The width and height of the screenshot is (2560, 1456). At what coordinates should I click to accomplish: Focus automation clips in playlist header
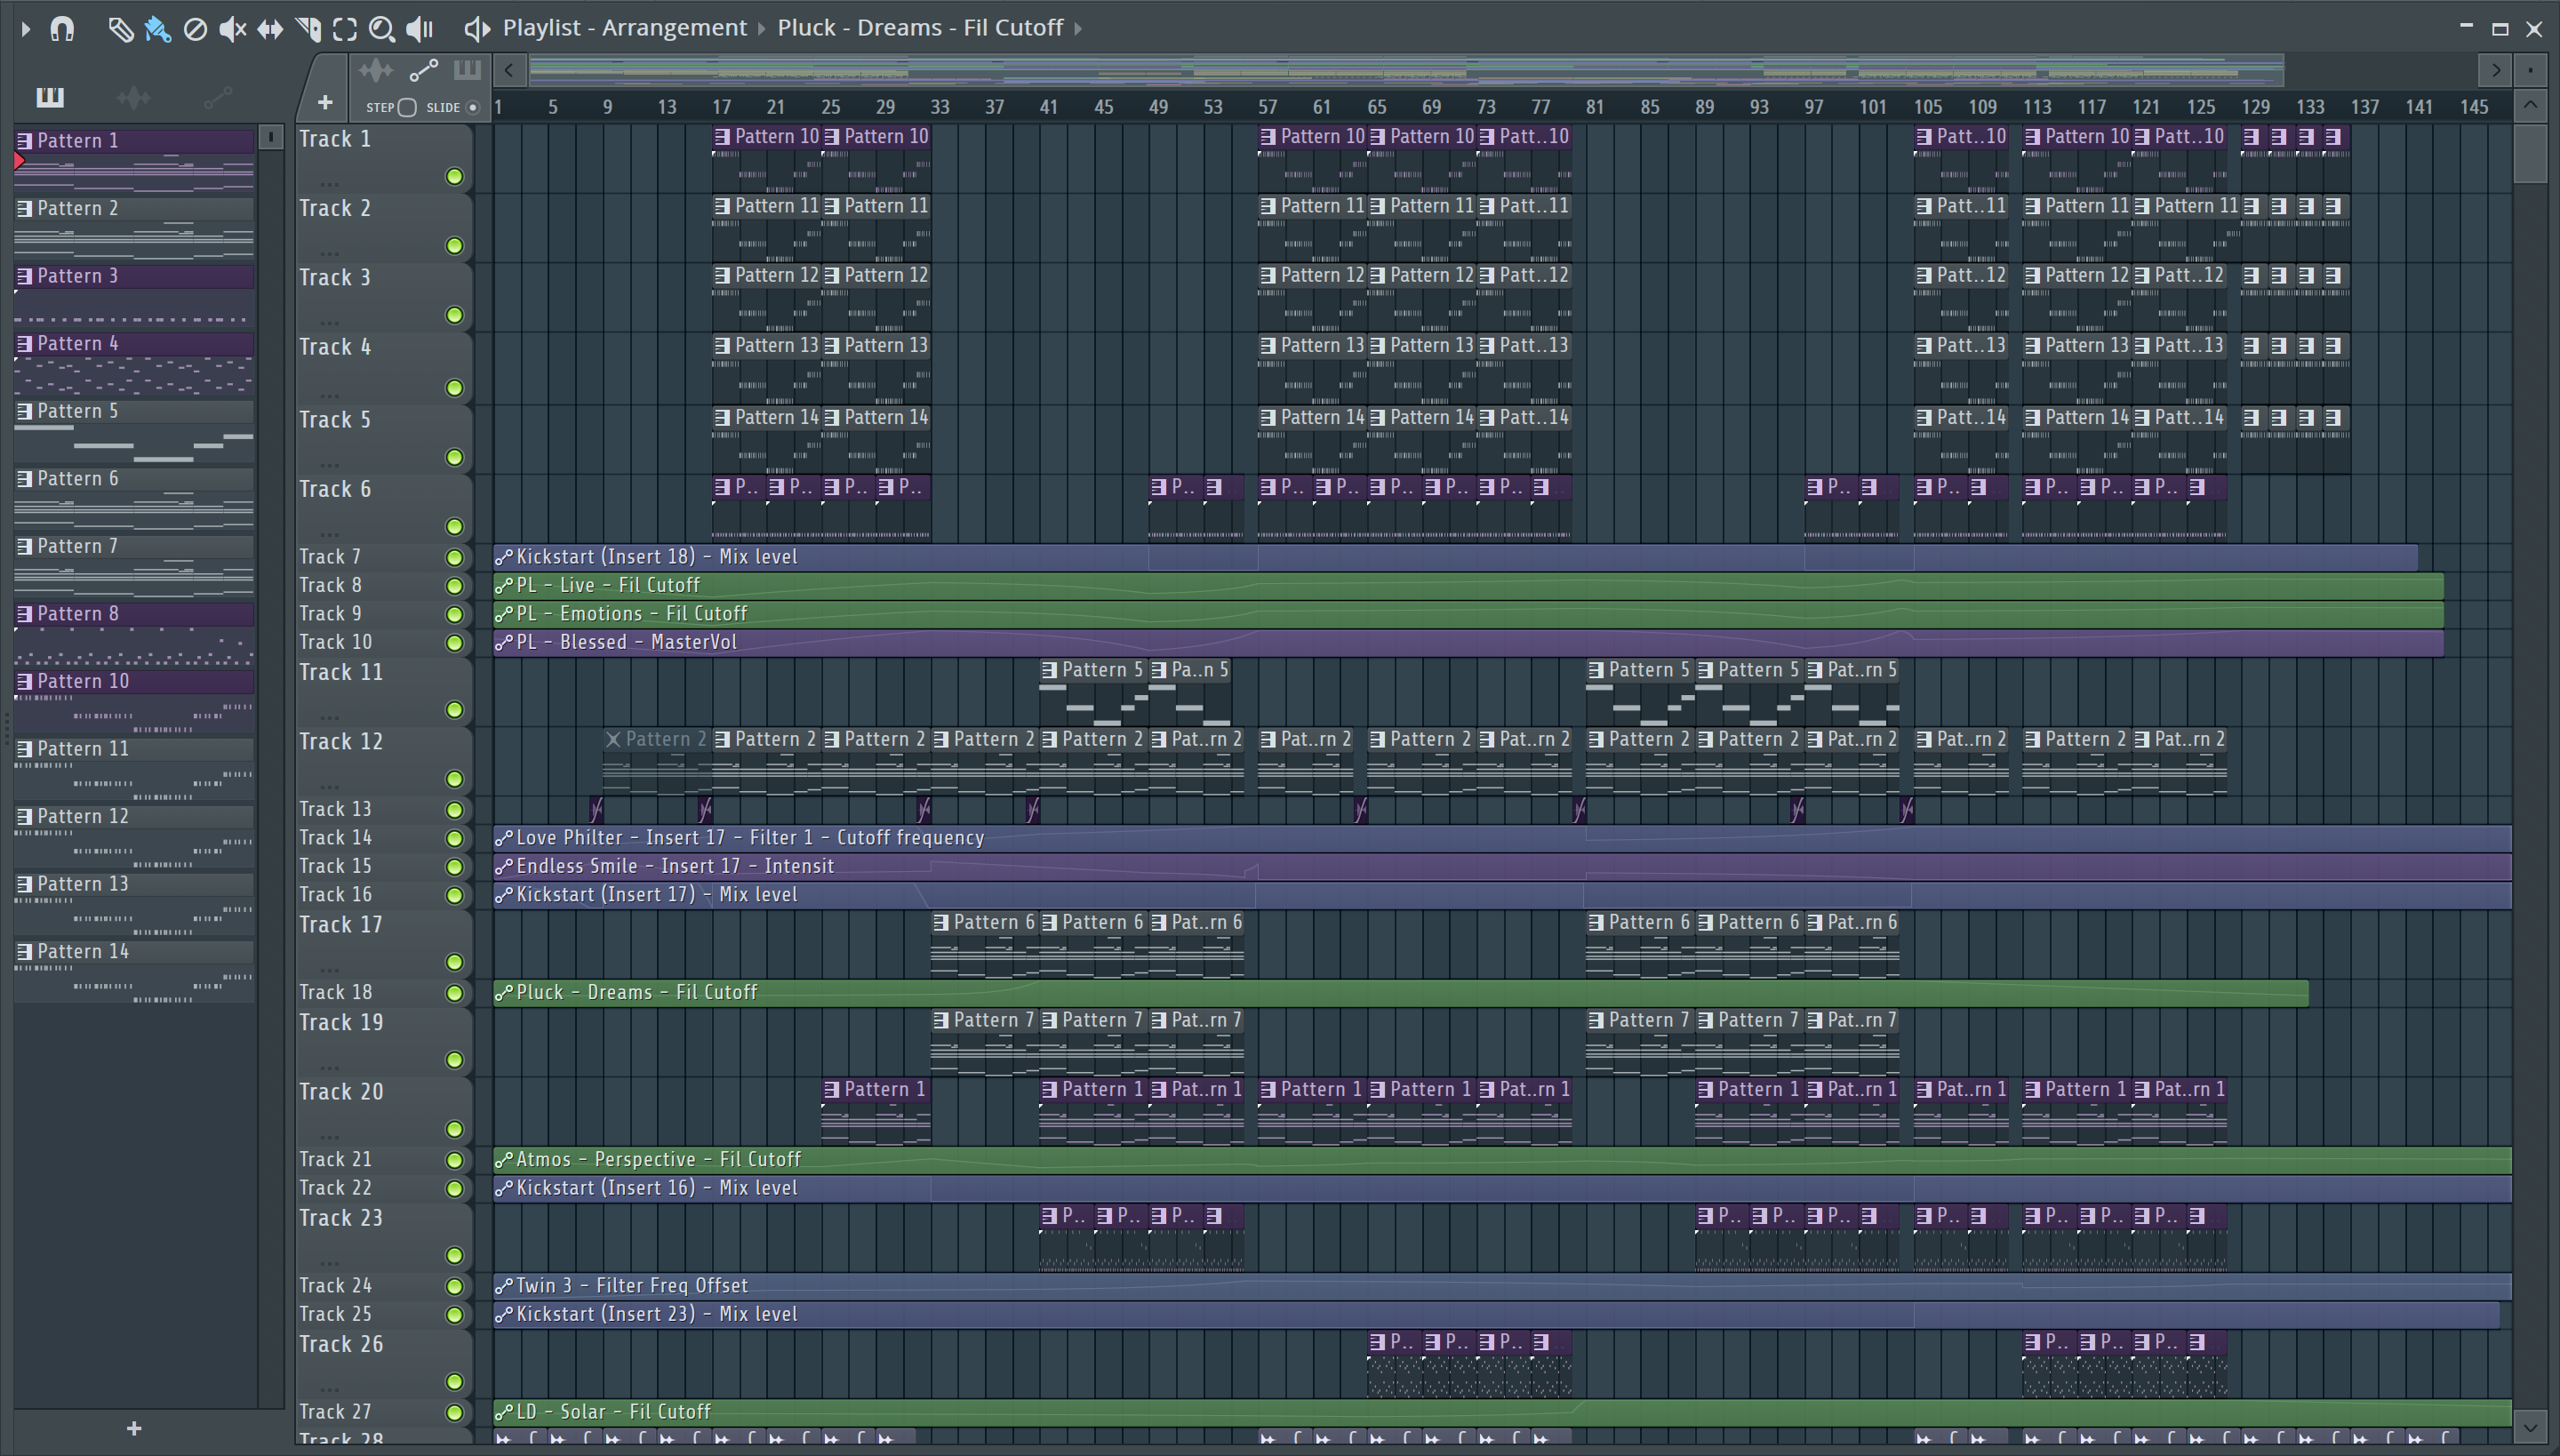point(423,70)
